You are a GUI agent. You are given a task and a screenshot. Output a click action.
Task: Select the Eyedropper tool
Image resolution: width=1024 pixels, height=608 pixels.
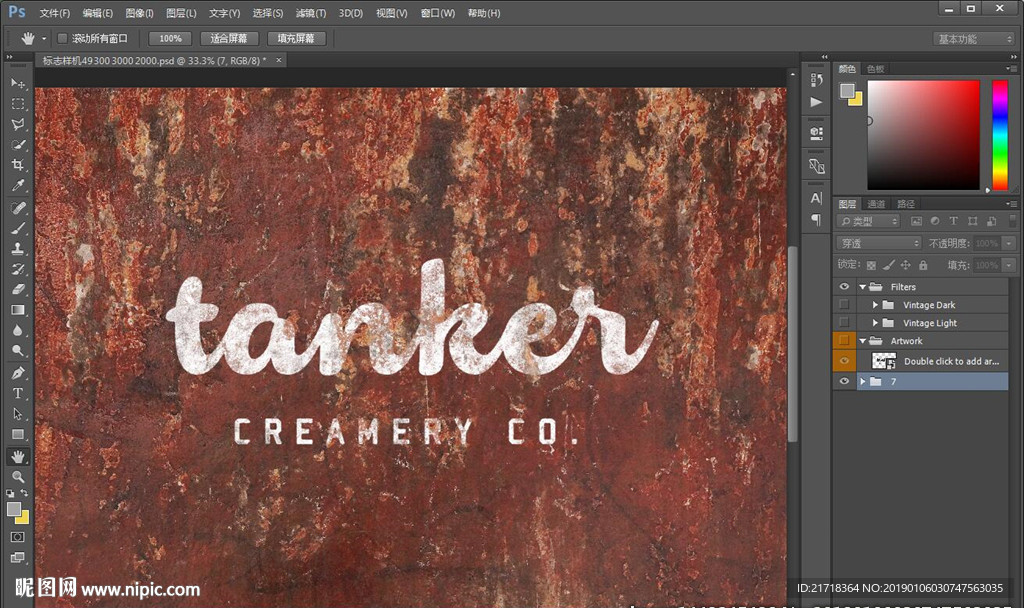click(x=18, y=185)
